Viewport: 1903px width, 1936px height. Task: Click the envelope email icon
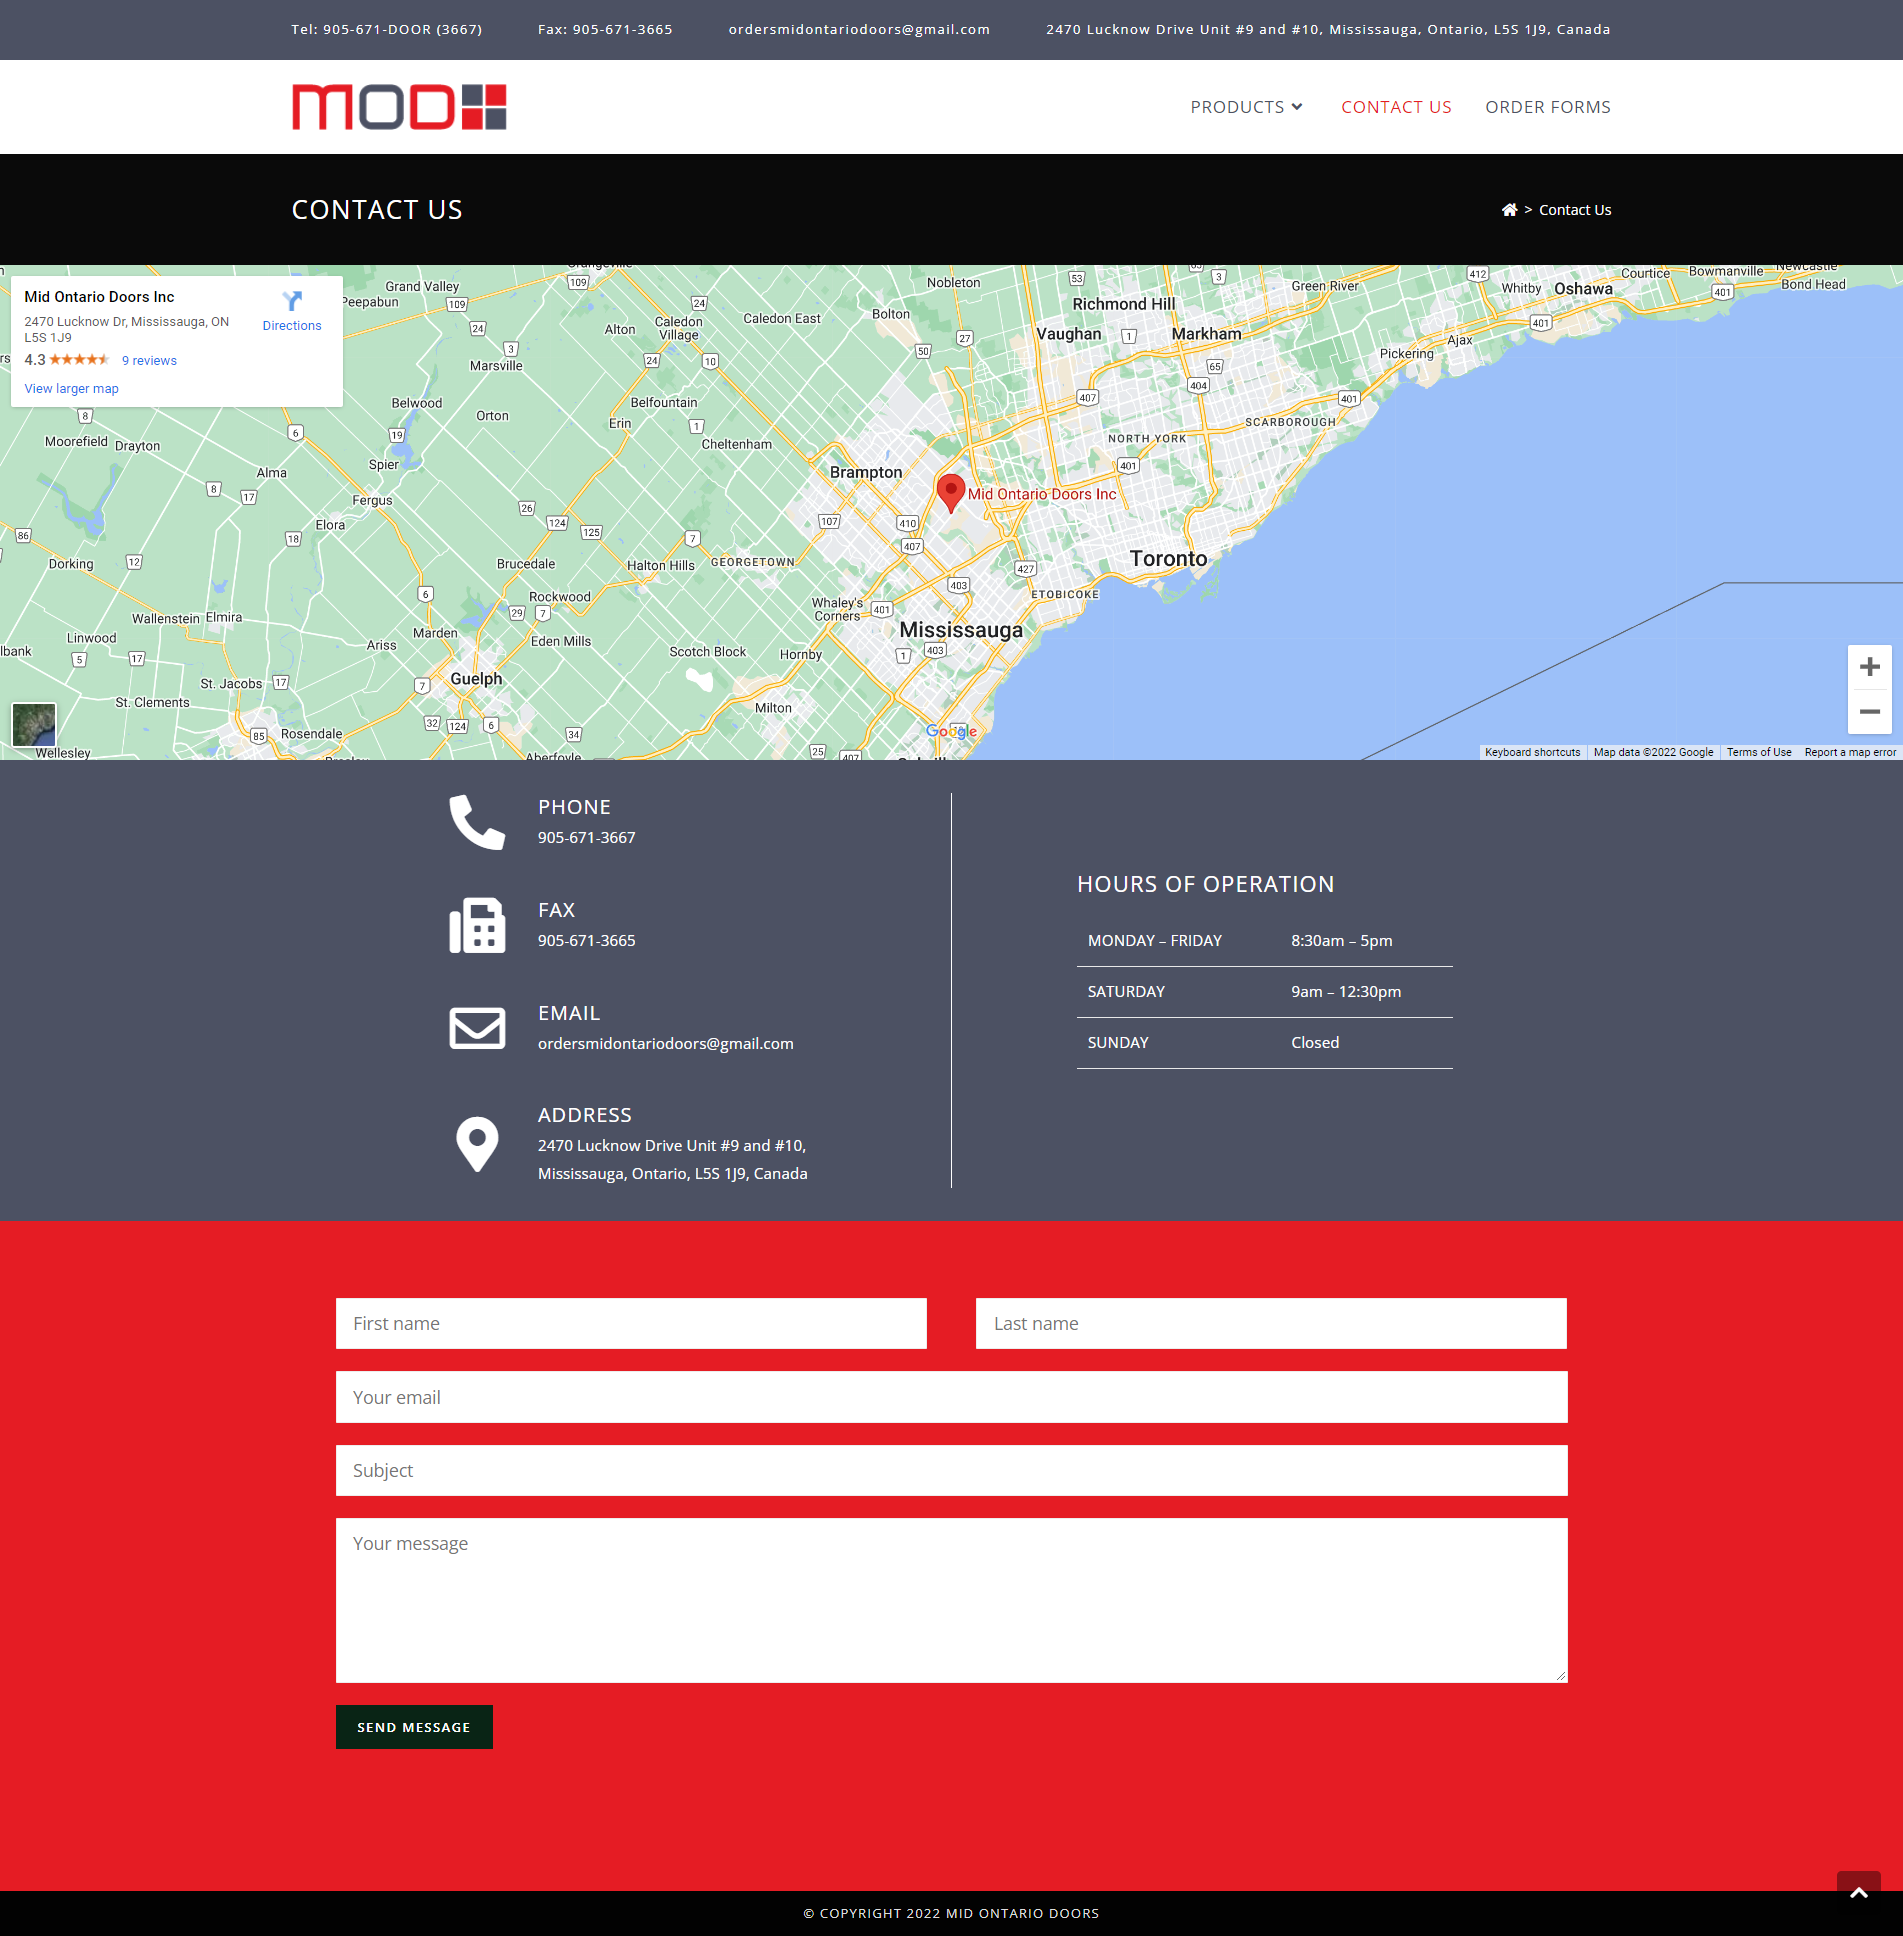[477, 1028]
